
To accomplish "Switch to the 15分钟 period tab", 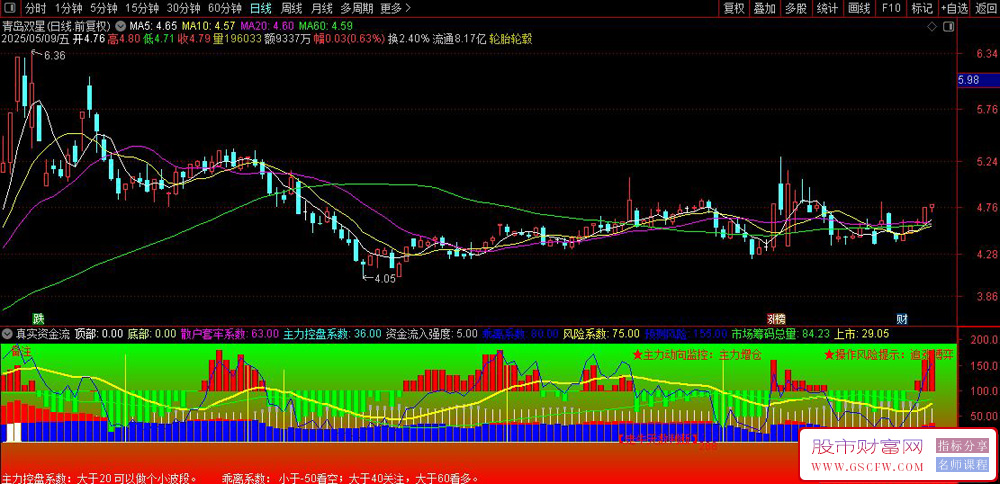I will (x=142, y=8).
